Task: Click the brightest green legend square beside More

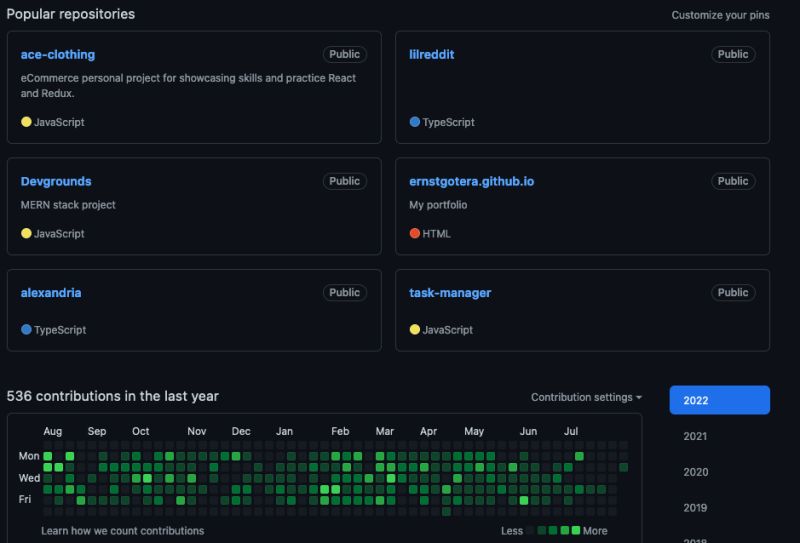Action: 576,530
